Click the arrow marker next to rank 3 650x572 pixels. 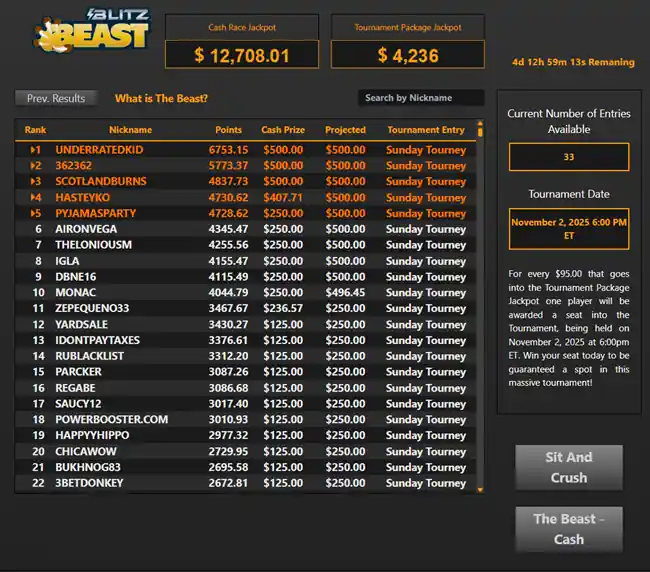pos(32,182)
